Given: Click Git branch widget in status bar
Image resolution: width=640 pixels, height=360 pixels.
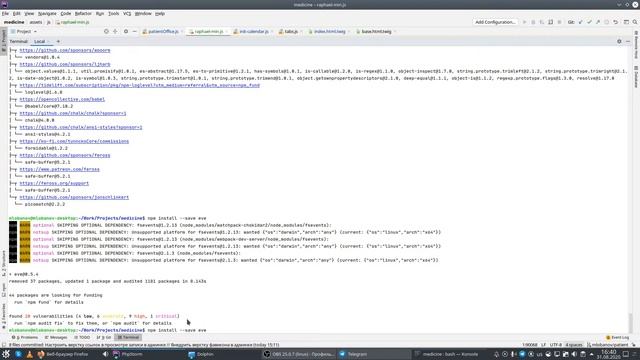Looking at the screenshot, I should pyautogui.click(x=607, y=345).
